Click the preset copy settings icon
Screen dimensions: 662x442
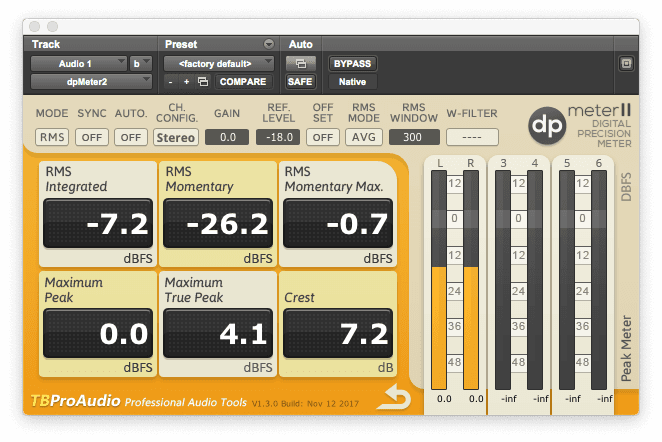[x=203, y=81]
